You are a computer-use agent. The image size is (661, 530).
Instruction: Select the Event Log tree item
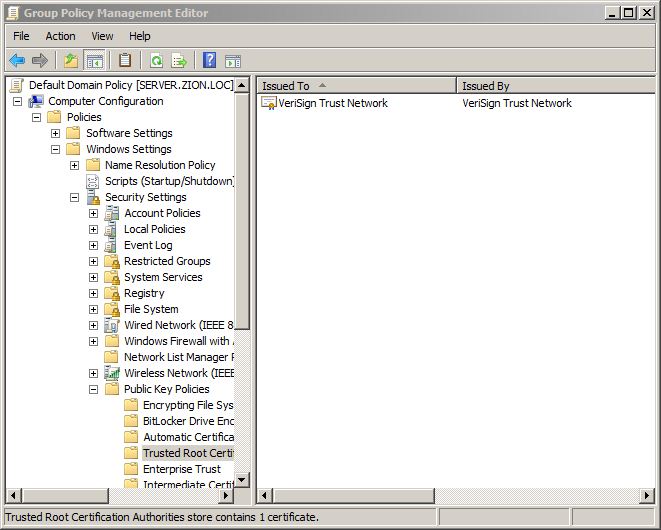point(147,245)
